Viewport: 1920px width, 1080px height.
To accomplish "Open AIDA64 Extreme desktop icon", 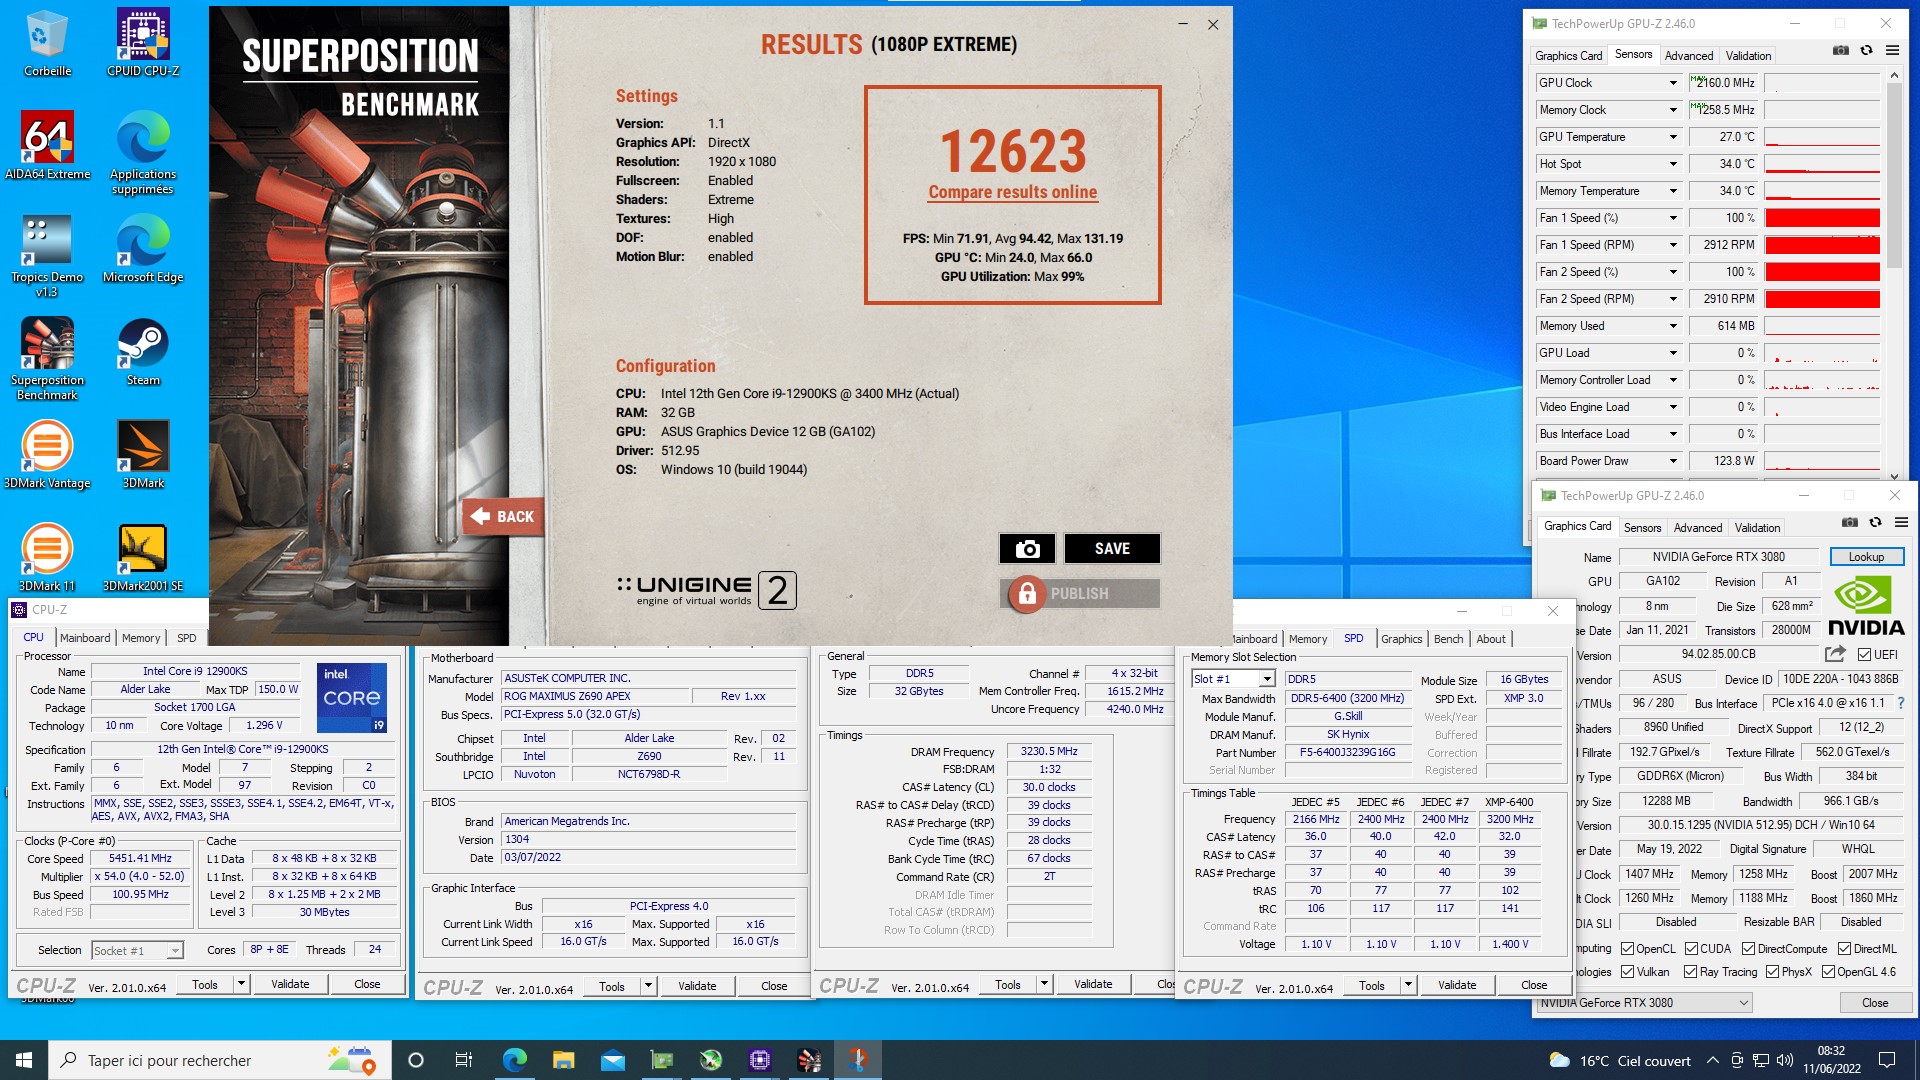I will [47, 146].
